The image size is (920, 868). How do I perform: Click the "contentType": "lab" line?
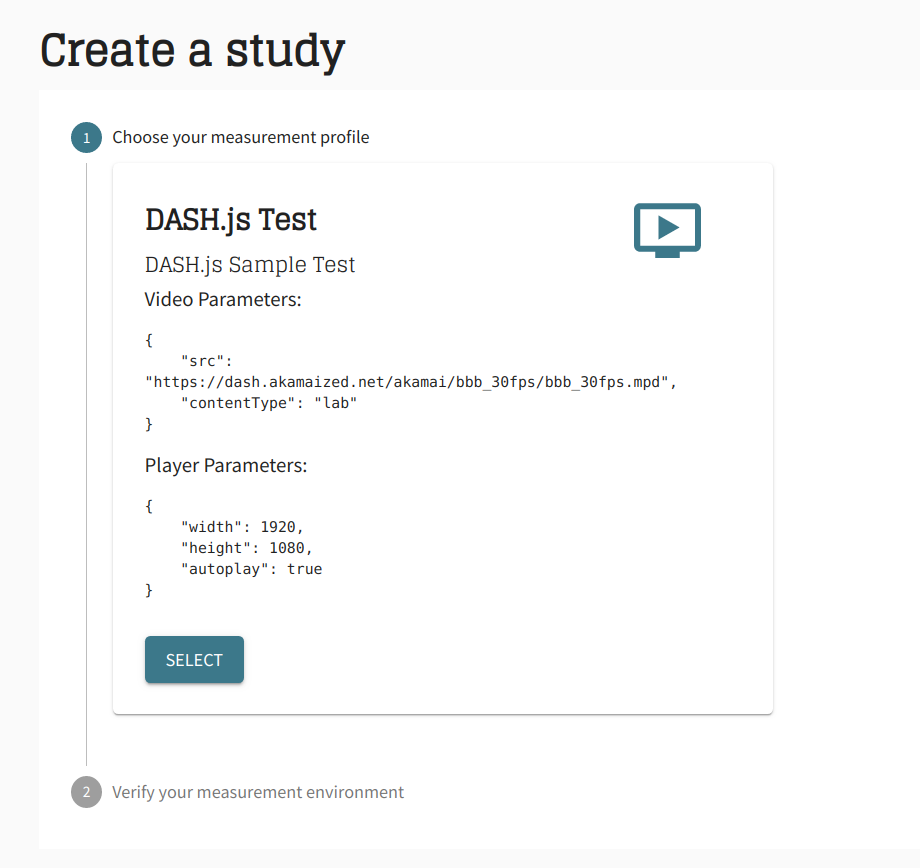[269, 403]
